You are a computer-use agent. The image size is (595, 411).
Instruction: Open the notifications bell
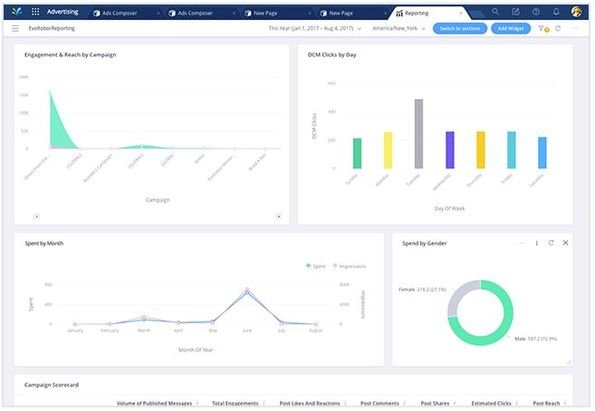pyautogui.click(x=556, y=12)
